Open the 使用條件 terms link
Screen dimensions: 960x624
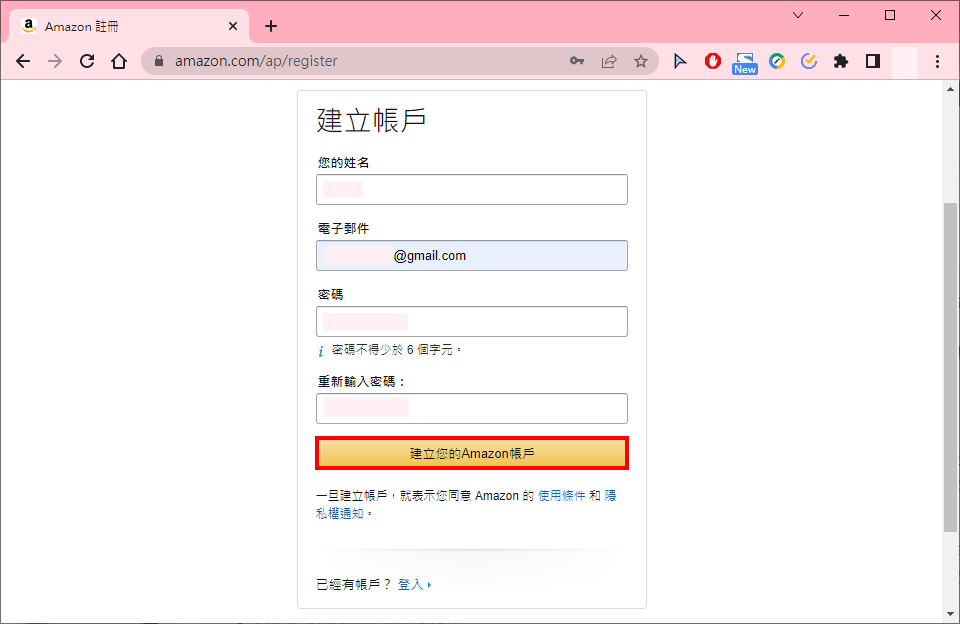(x=561, y=495)
